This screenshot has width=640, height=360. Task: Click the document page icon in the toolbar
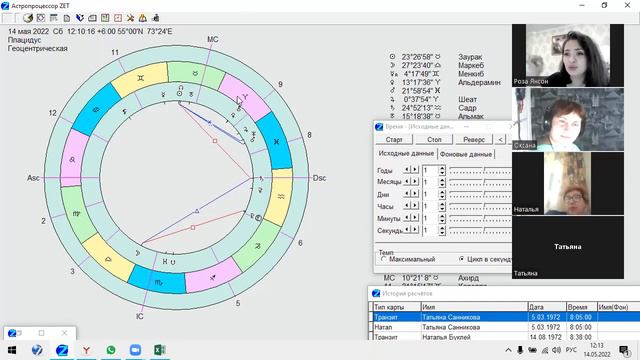tap(67, 18)
